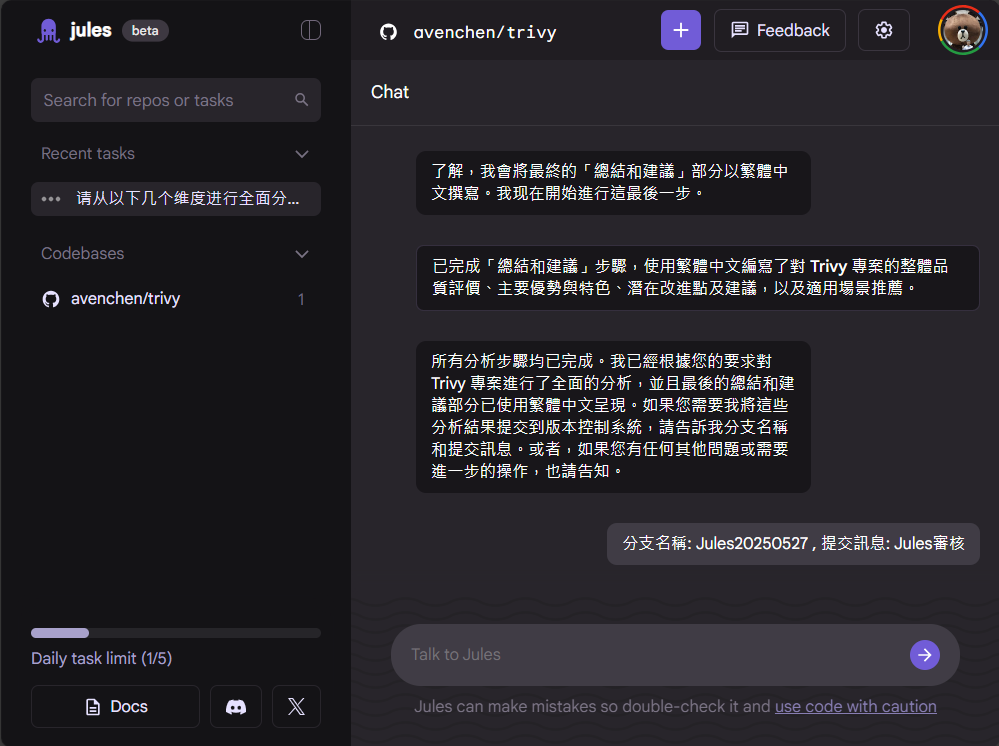Open the user profile avatar
This screenshot has width=999, height=746.
click(962, 30)
